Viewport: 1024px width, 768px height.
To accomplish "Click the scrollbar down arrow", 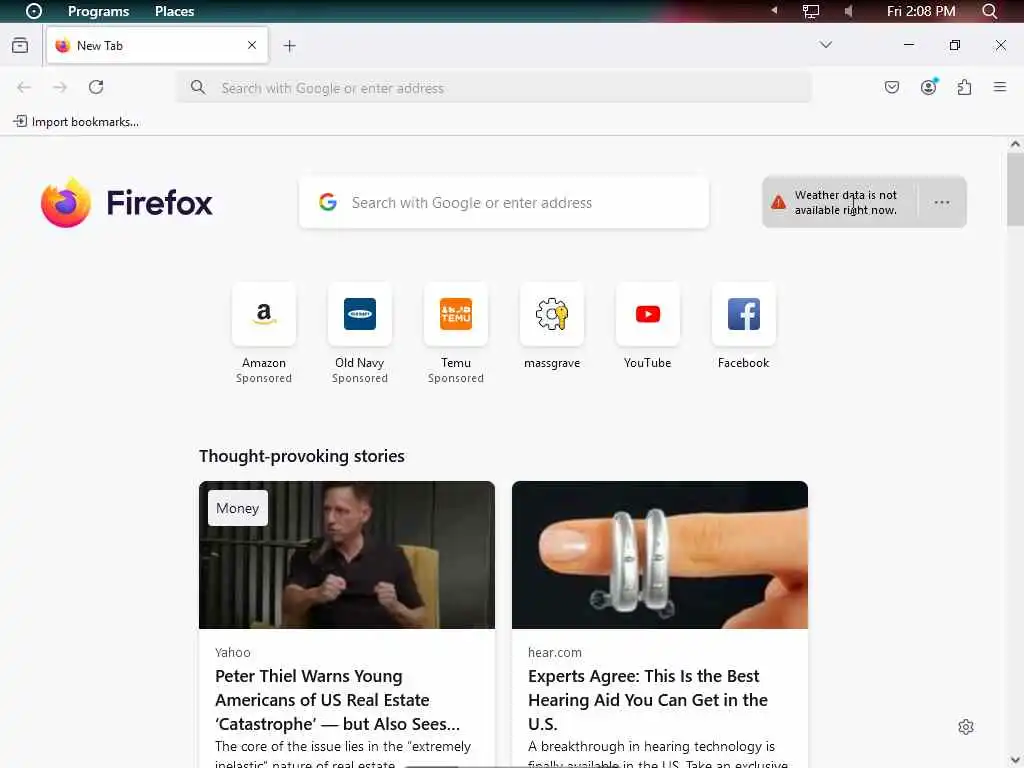I will point(1015,760).
